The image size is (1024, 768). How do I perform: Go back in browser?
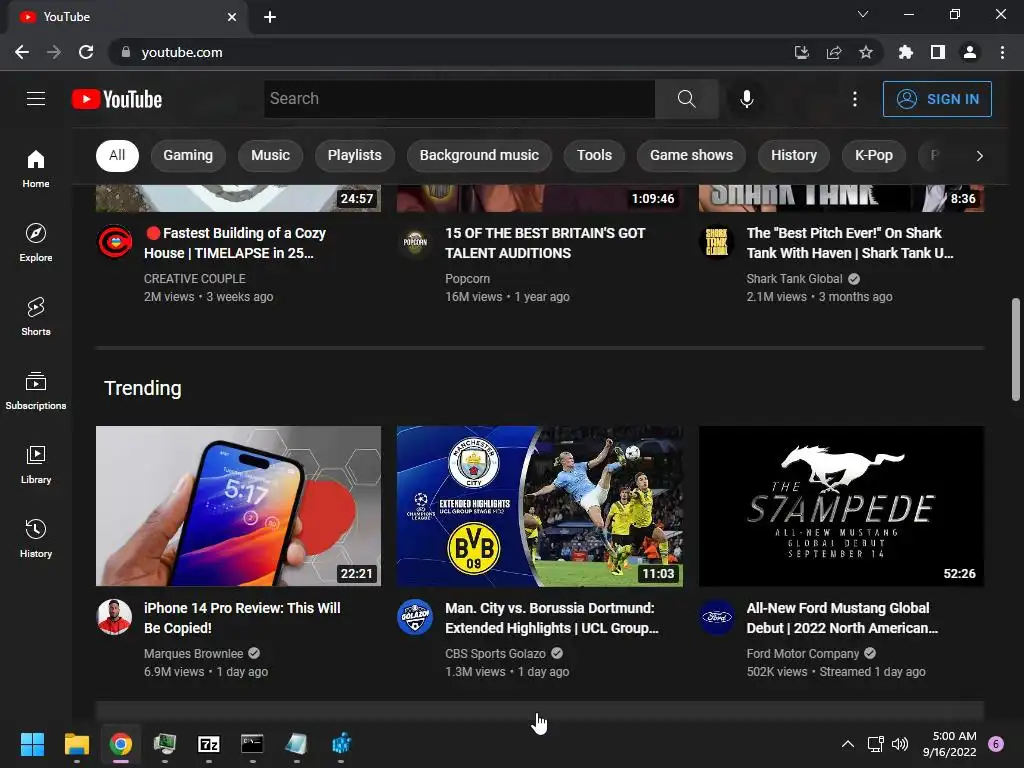click(x=22, y=52)
